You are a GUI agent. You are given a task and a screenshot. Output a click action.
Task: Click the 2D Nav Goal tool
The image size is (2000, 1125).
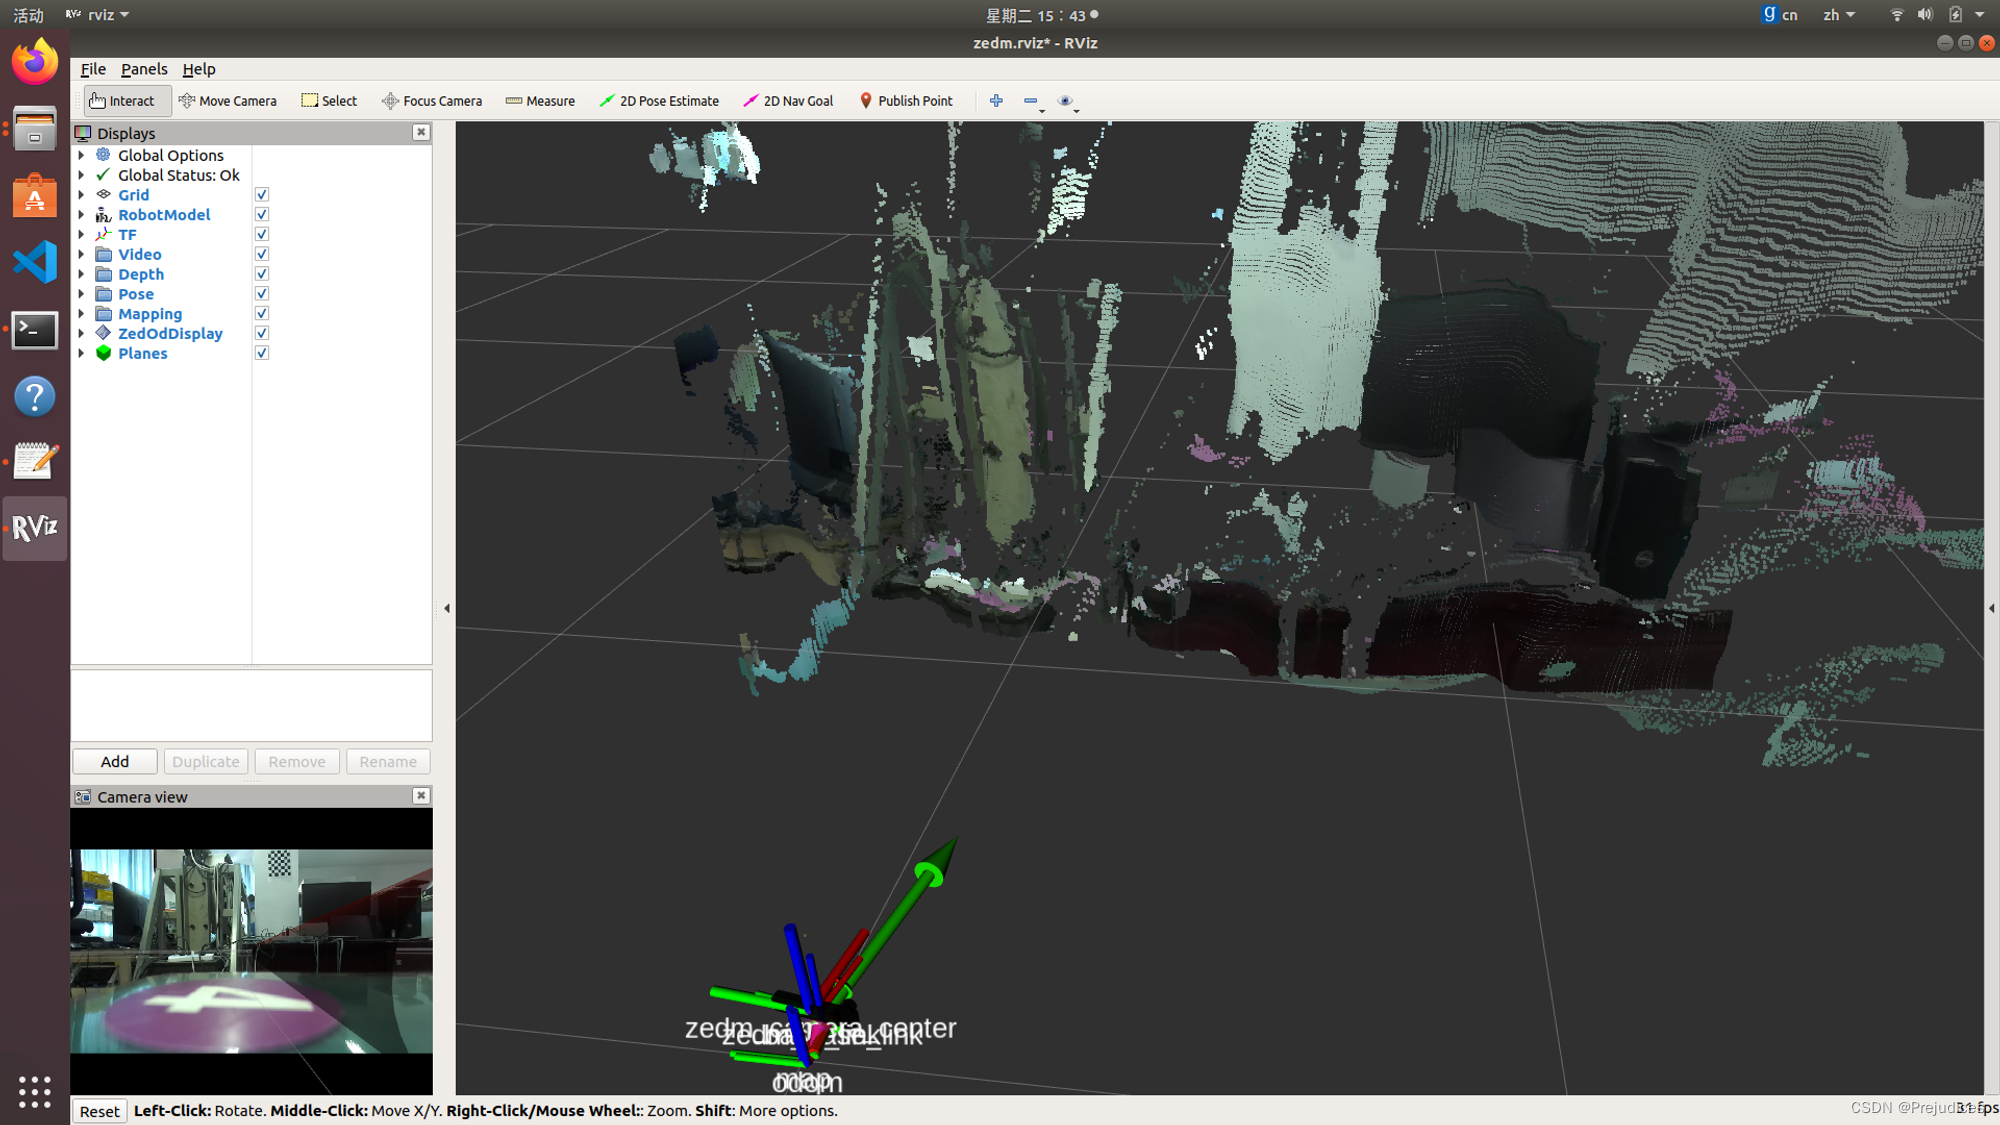click(790, 99)
